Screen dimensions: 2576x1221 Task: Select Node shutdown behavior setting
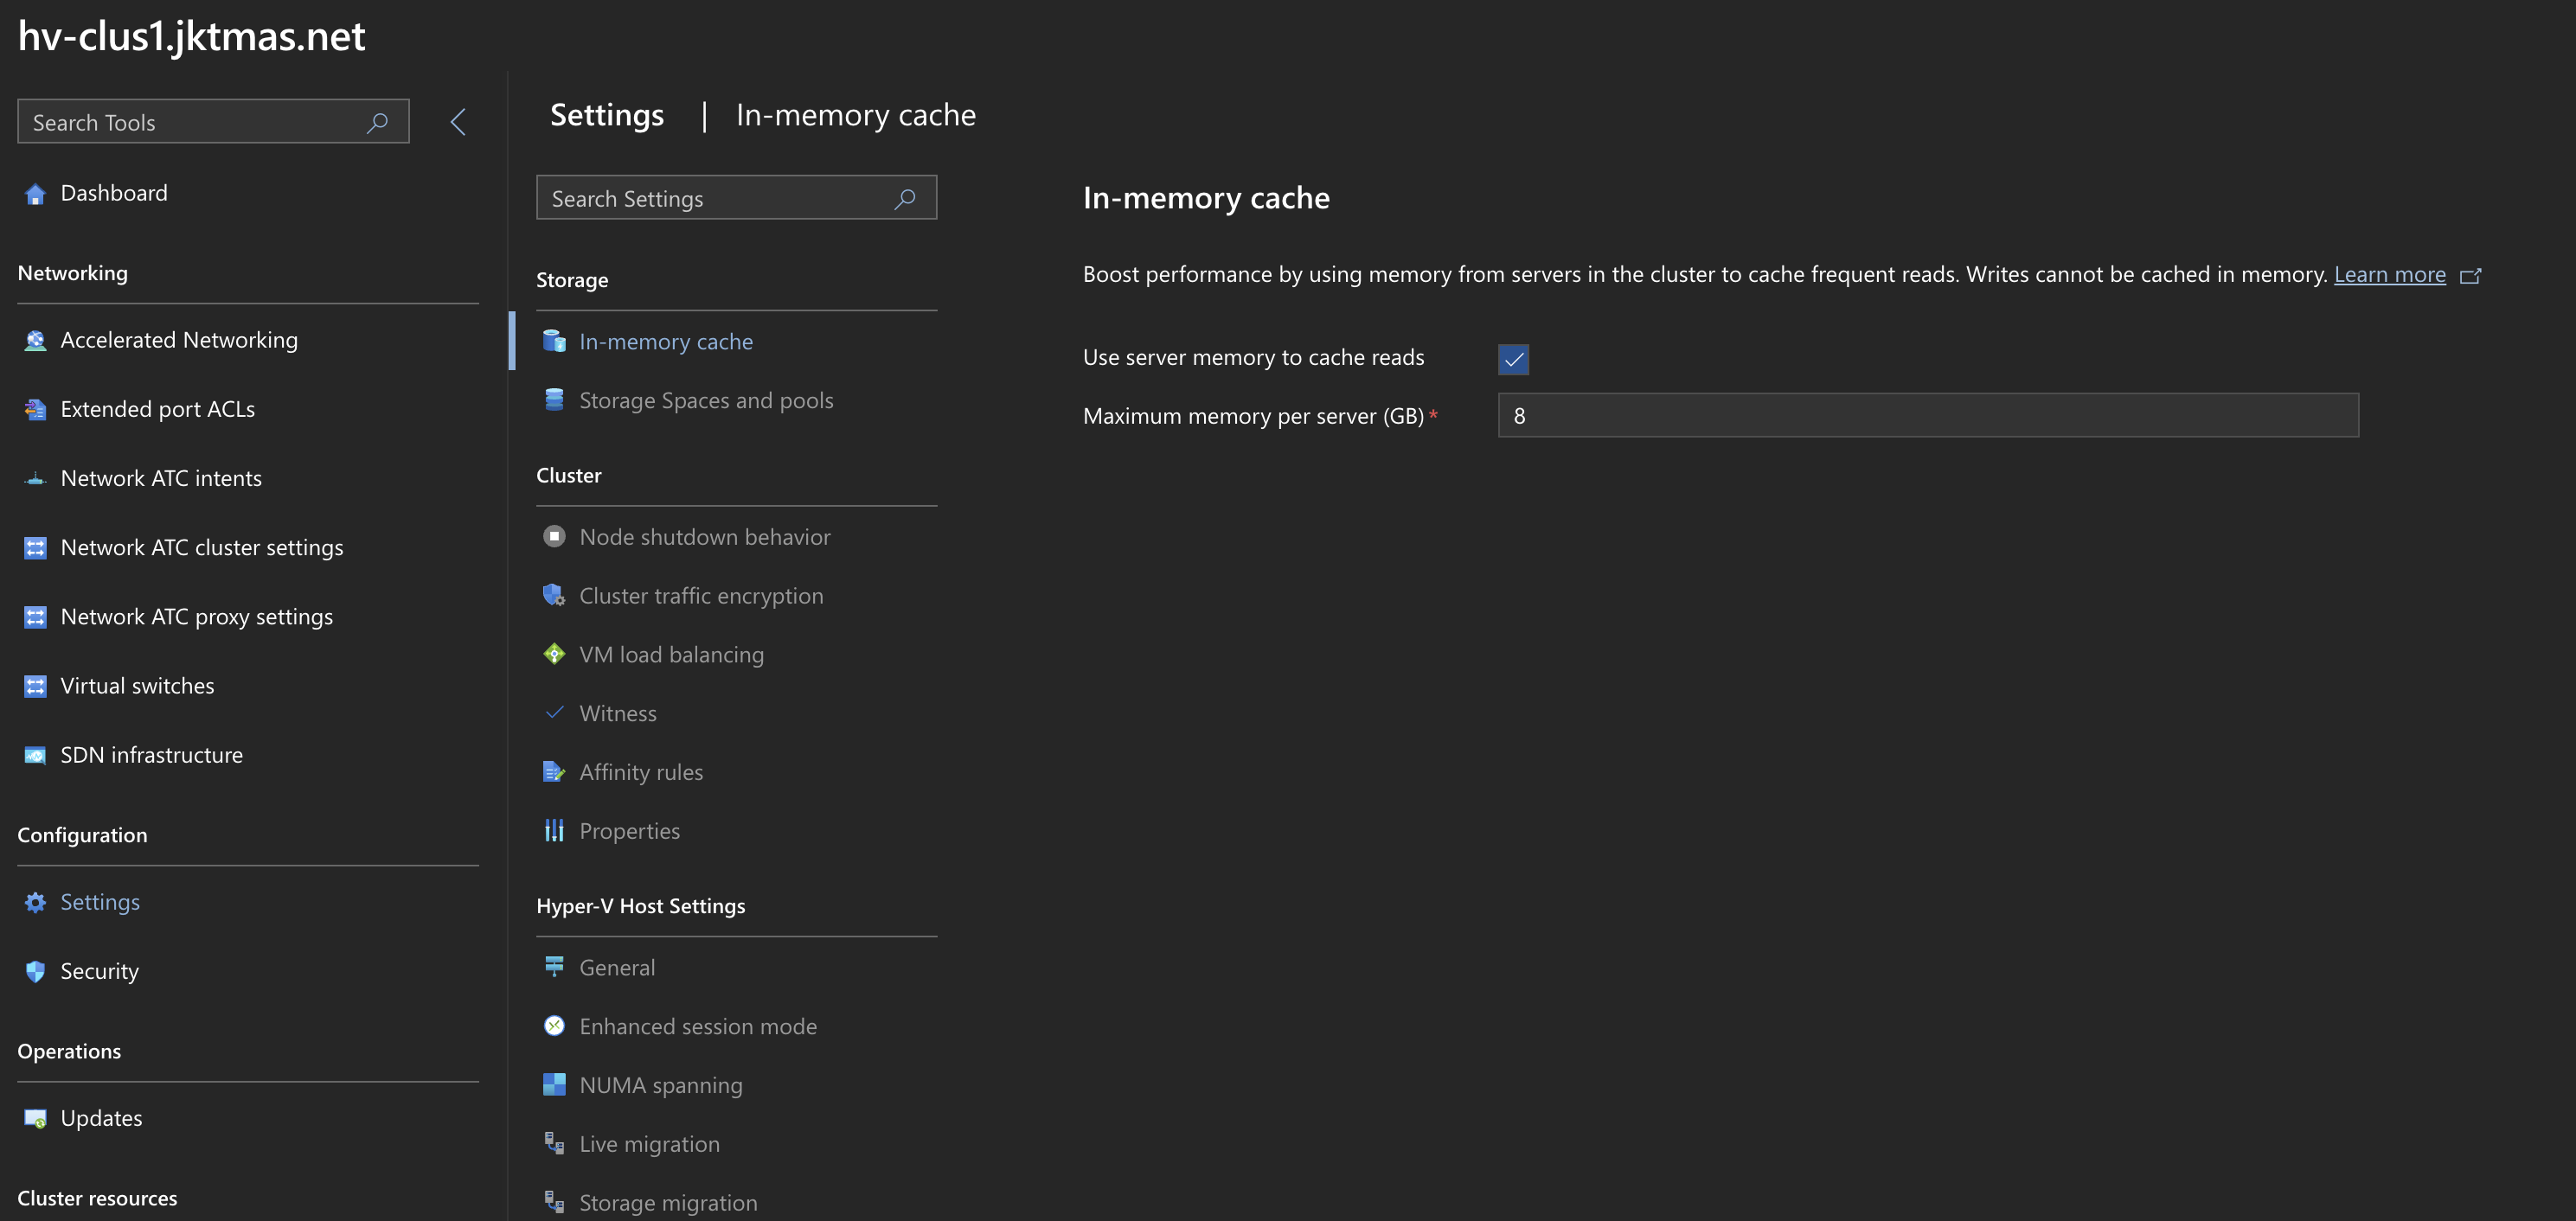pos(704,537)
